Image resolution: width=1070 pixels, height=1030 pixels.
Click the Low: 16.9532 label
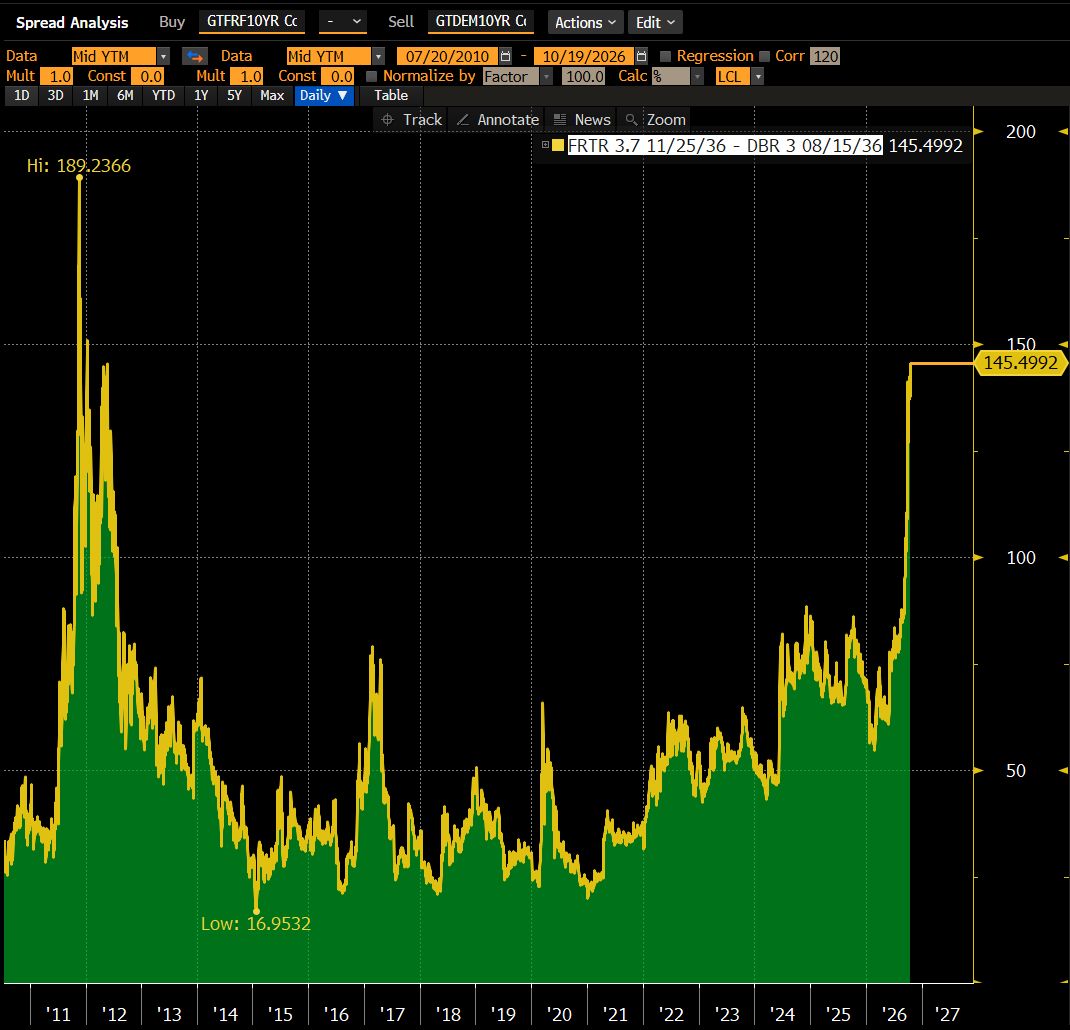(x=256, y=924)
